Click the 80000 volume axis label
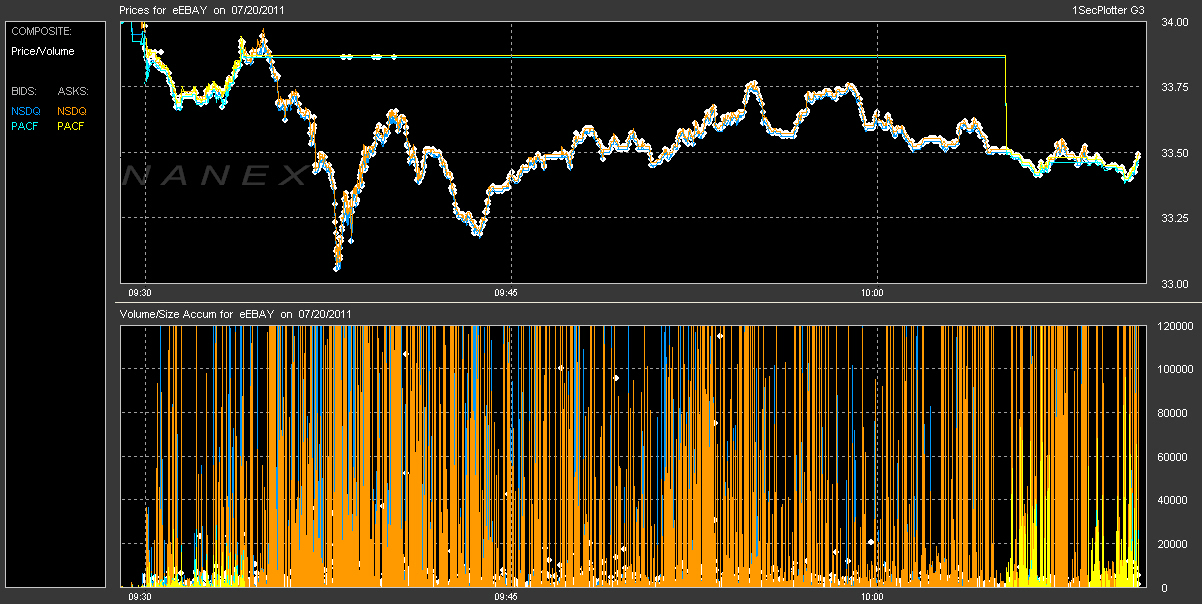1202x604 pixels. coord(1173,413)
